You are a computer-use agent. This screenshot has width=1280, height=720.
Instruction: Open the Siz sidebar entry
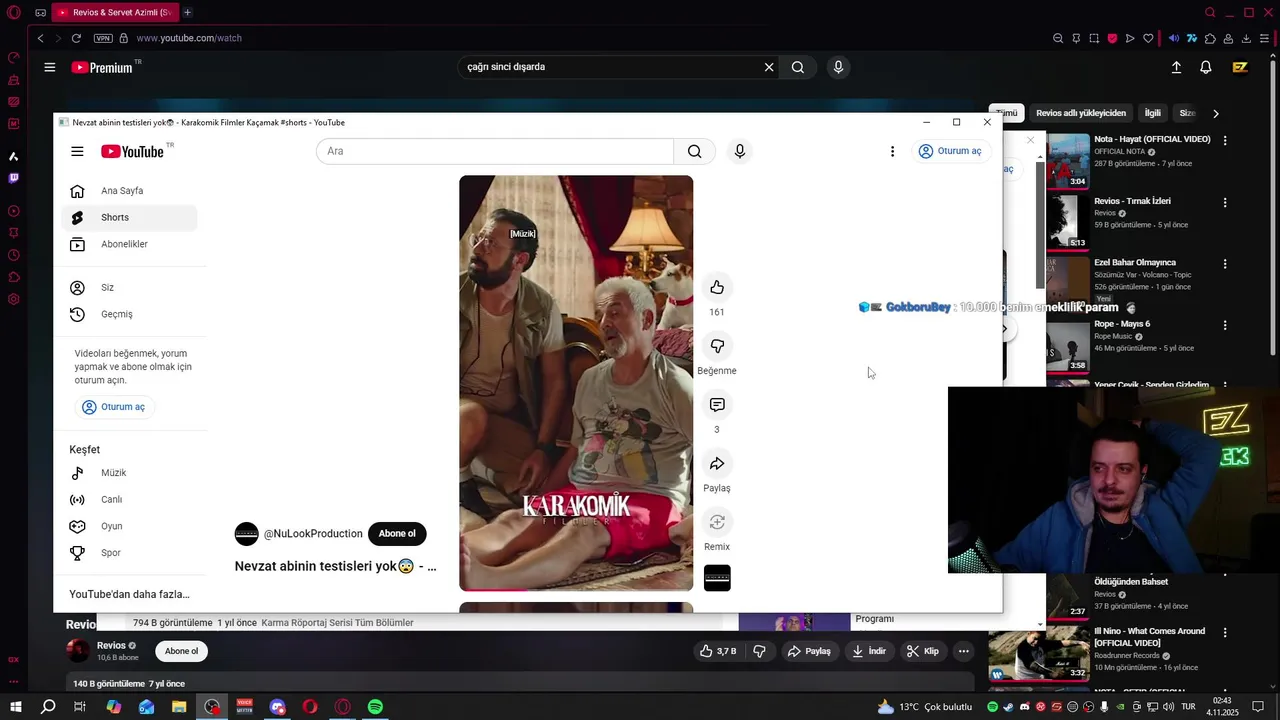[x=130, y=288]
